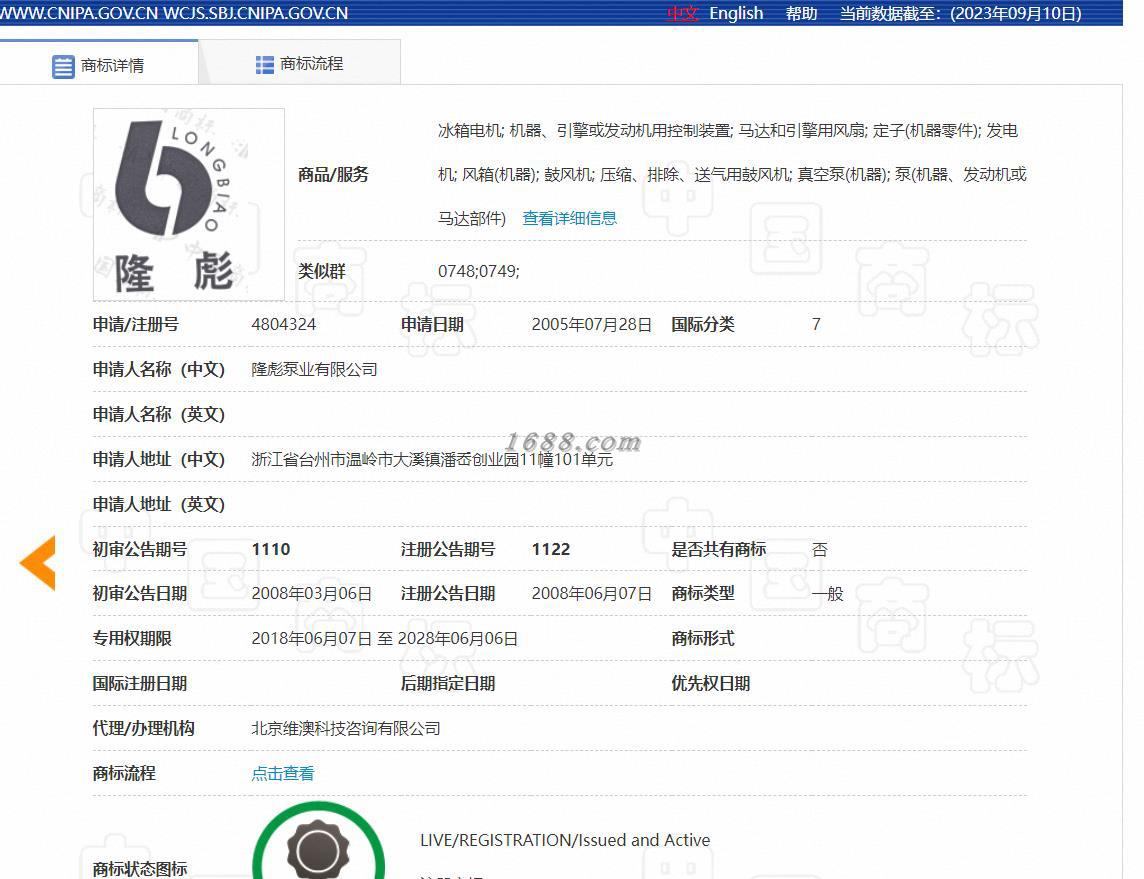The width and height of the screenshot is (1144, 879).
Task: Select the 代理/办理机构 label
Action: point(144,729)
